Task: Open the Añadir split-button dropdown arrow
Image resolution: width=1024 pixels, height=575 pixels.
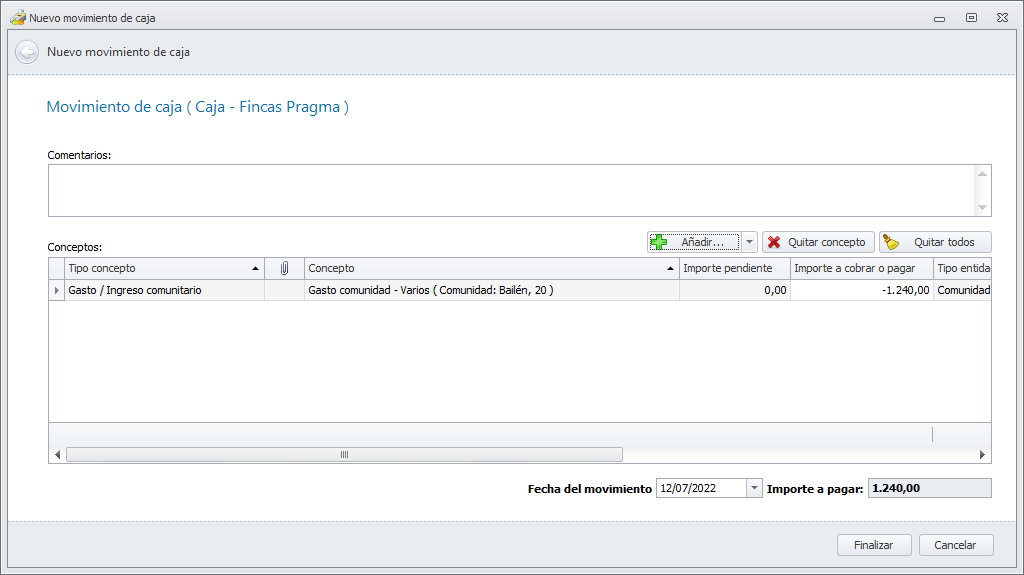Action: (x=749, y=242)
